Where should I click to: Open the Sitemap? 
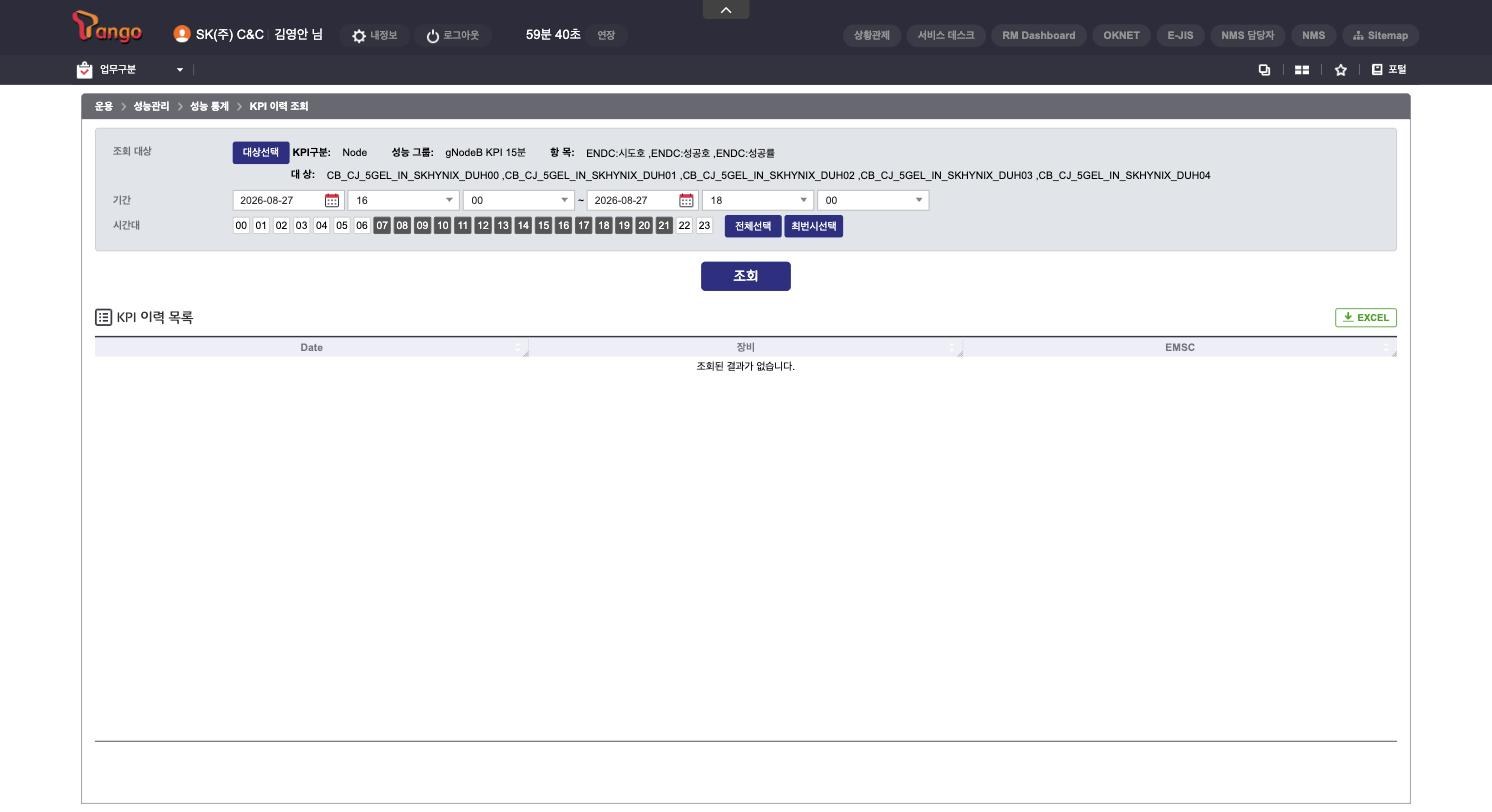click(x=1380, y=35)
